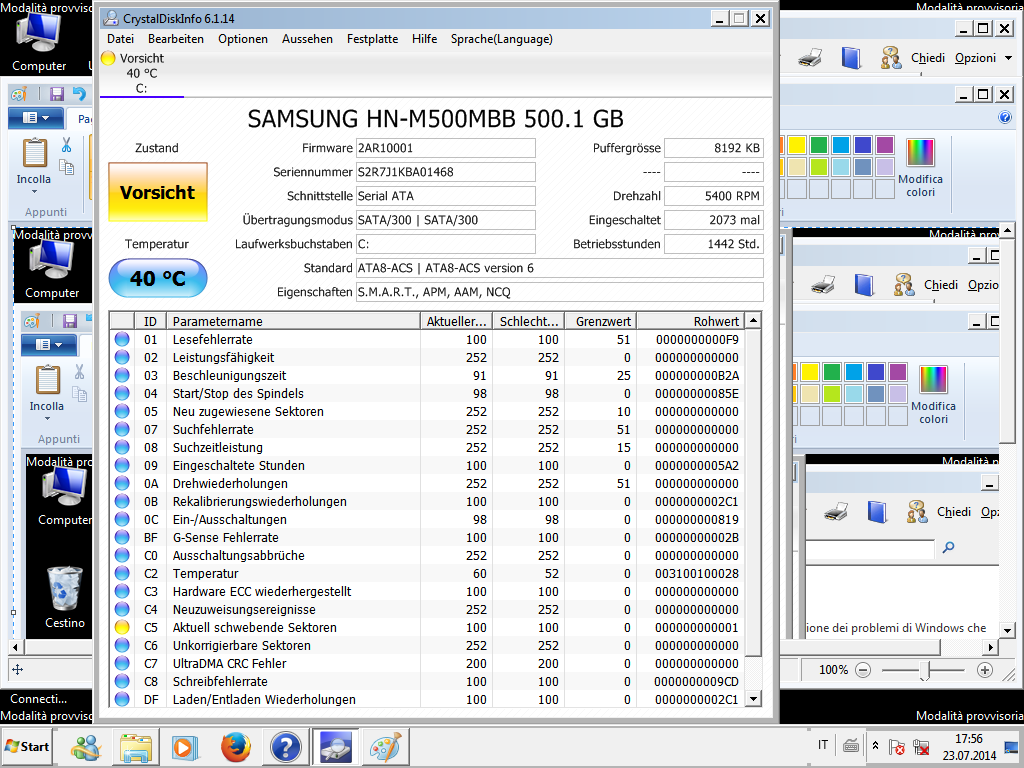Screen dimensions: 1024x768
Task: Switch to the CrystalDiskInfo taskbar button
Action: click(x=336, y=747)
